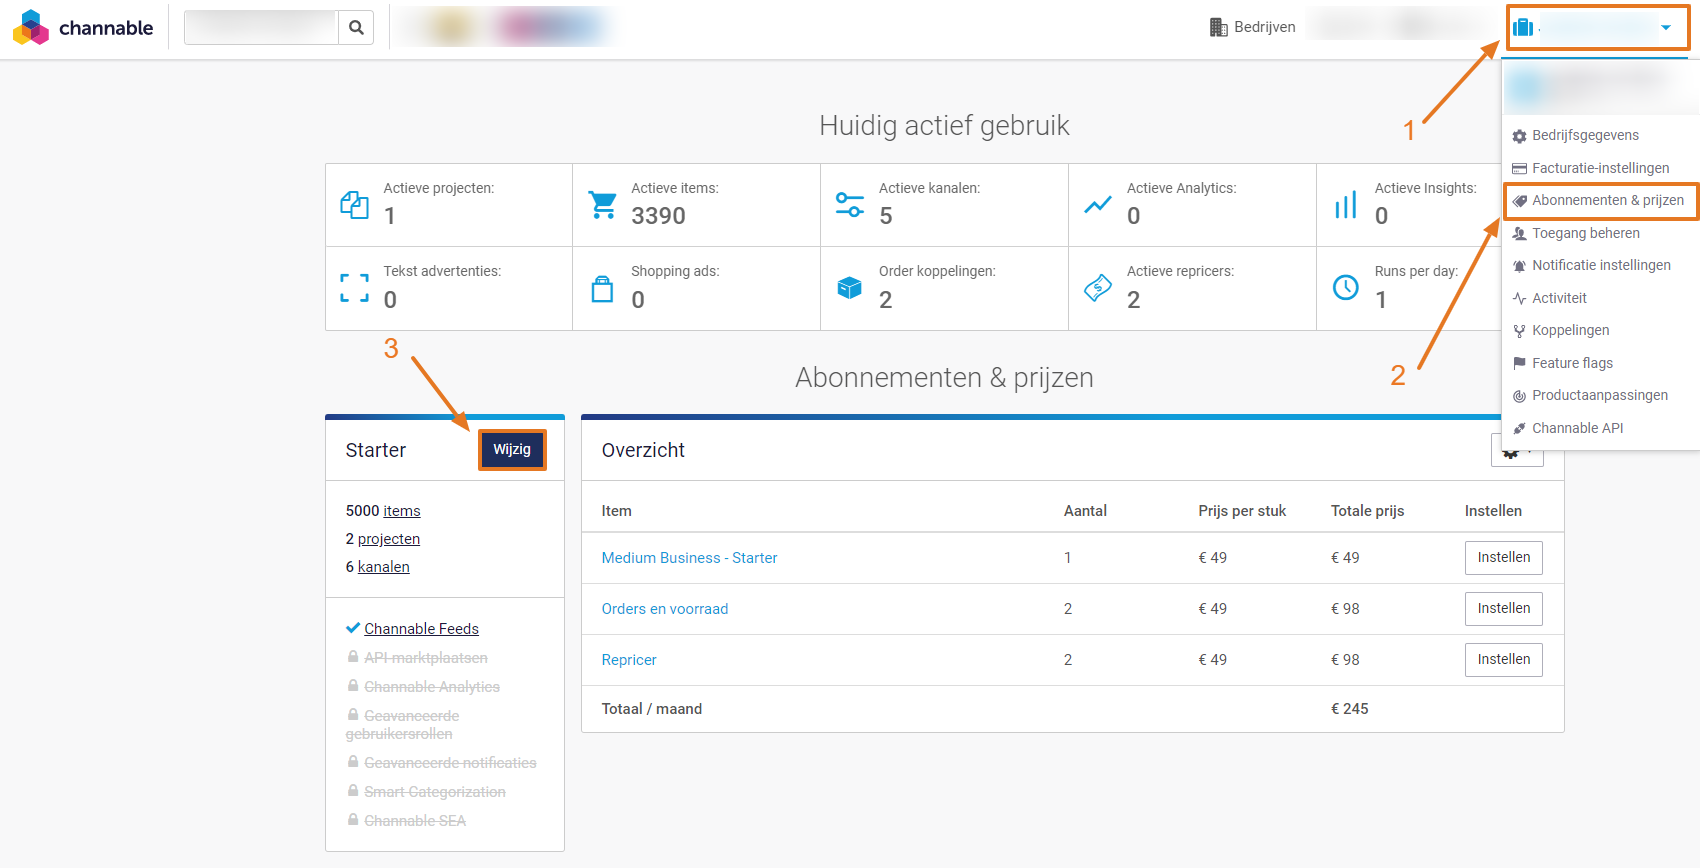Click the Channable logo
Screen dimensions: 1700x868
click(x=83, y=28)
